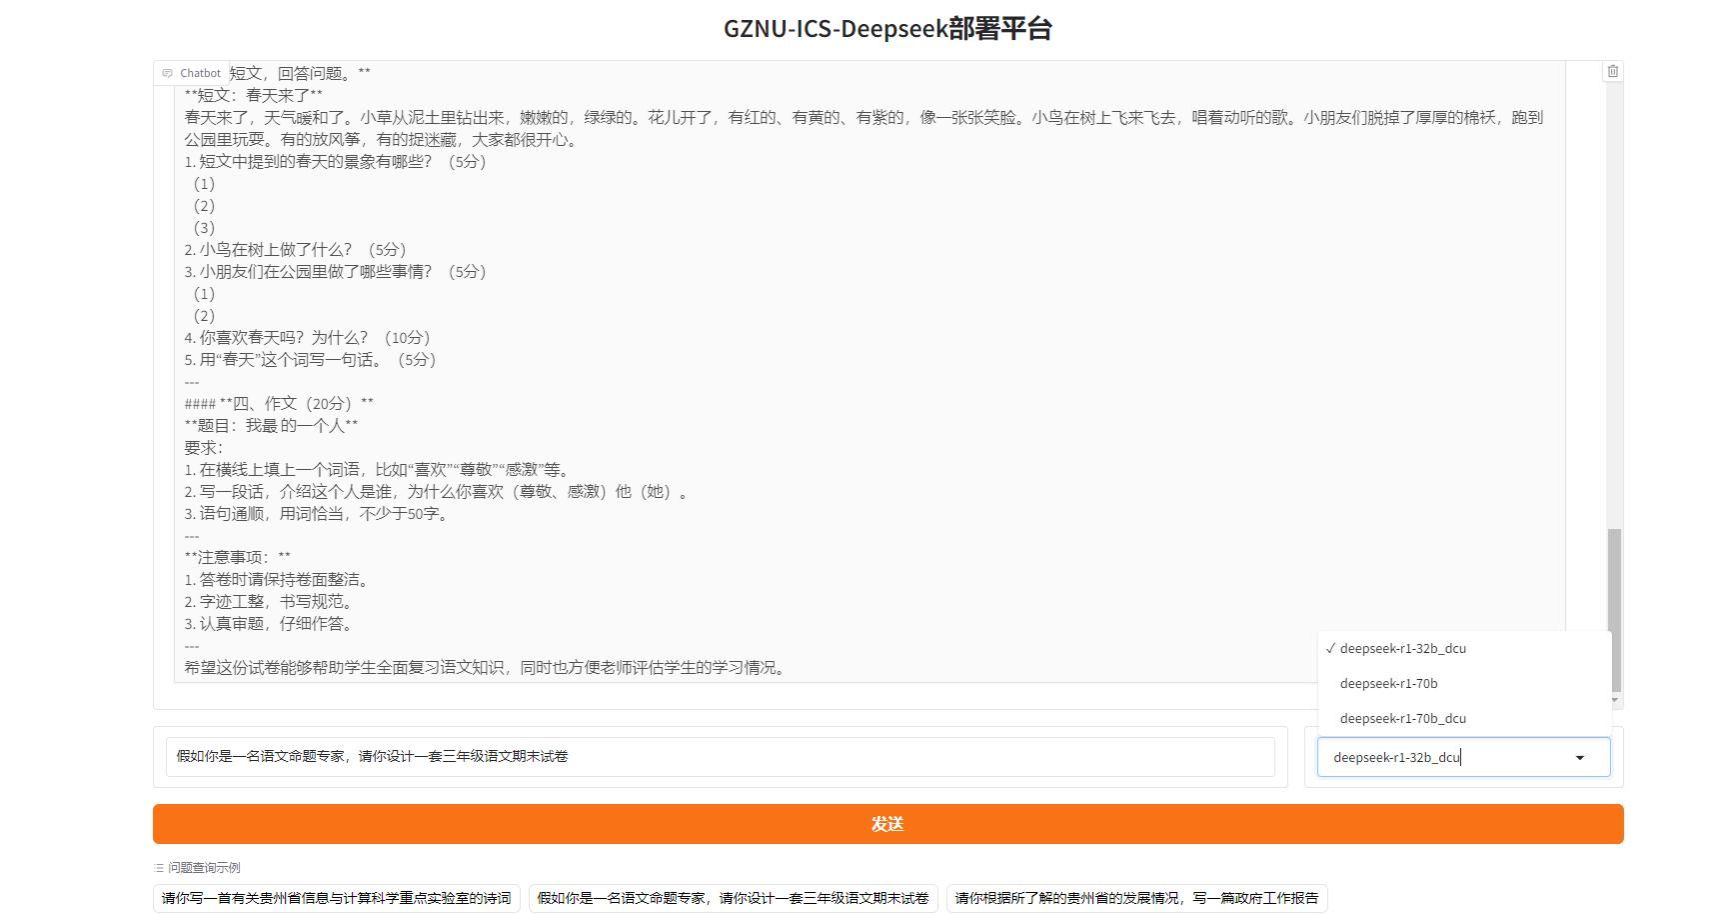Click question 2. 小鸟在树上做了什么？
1716x914 pixels.
pyautogui.click(x=295, y=249)
